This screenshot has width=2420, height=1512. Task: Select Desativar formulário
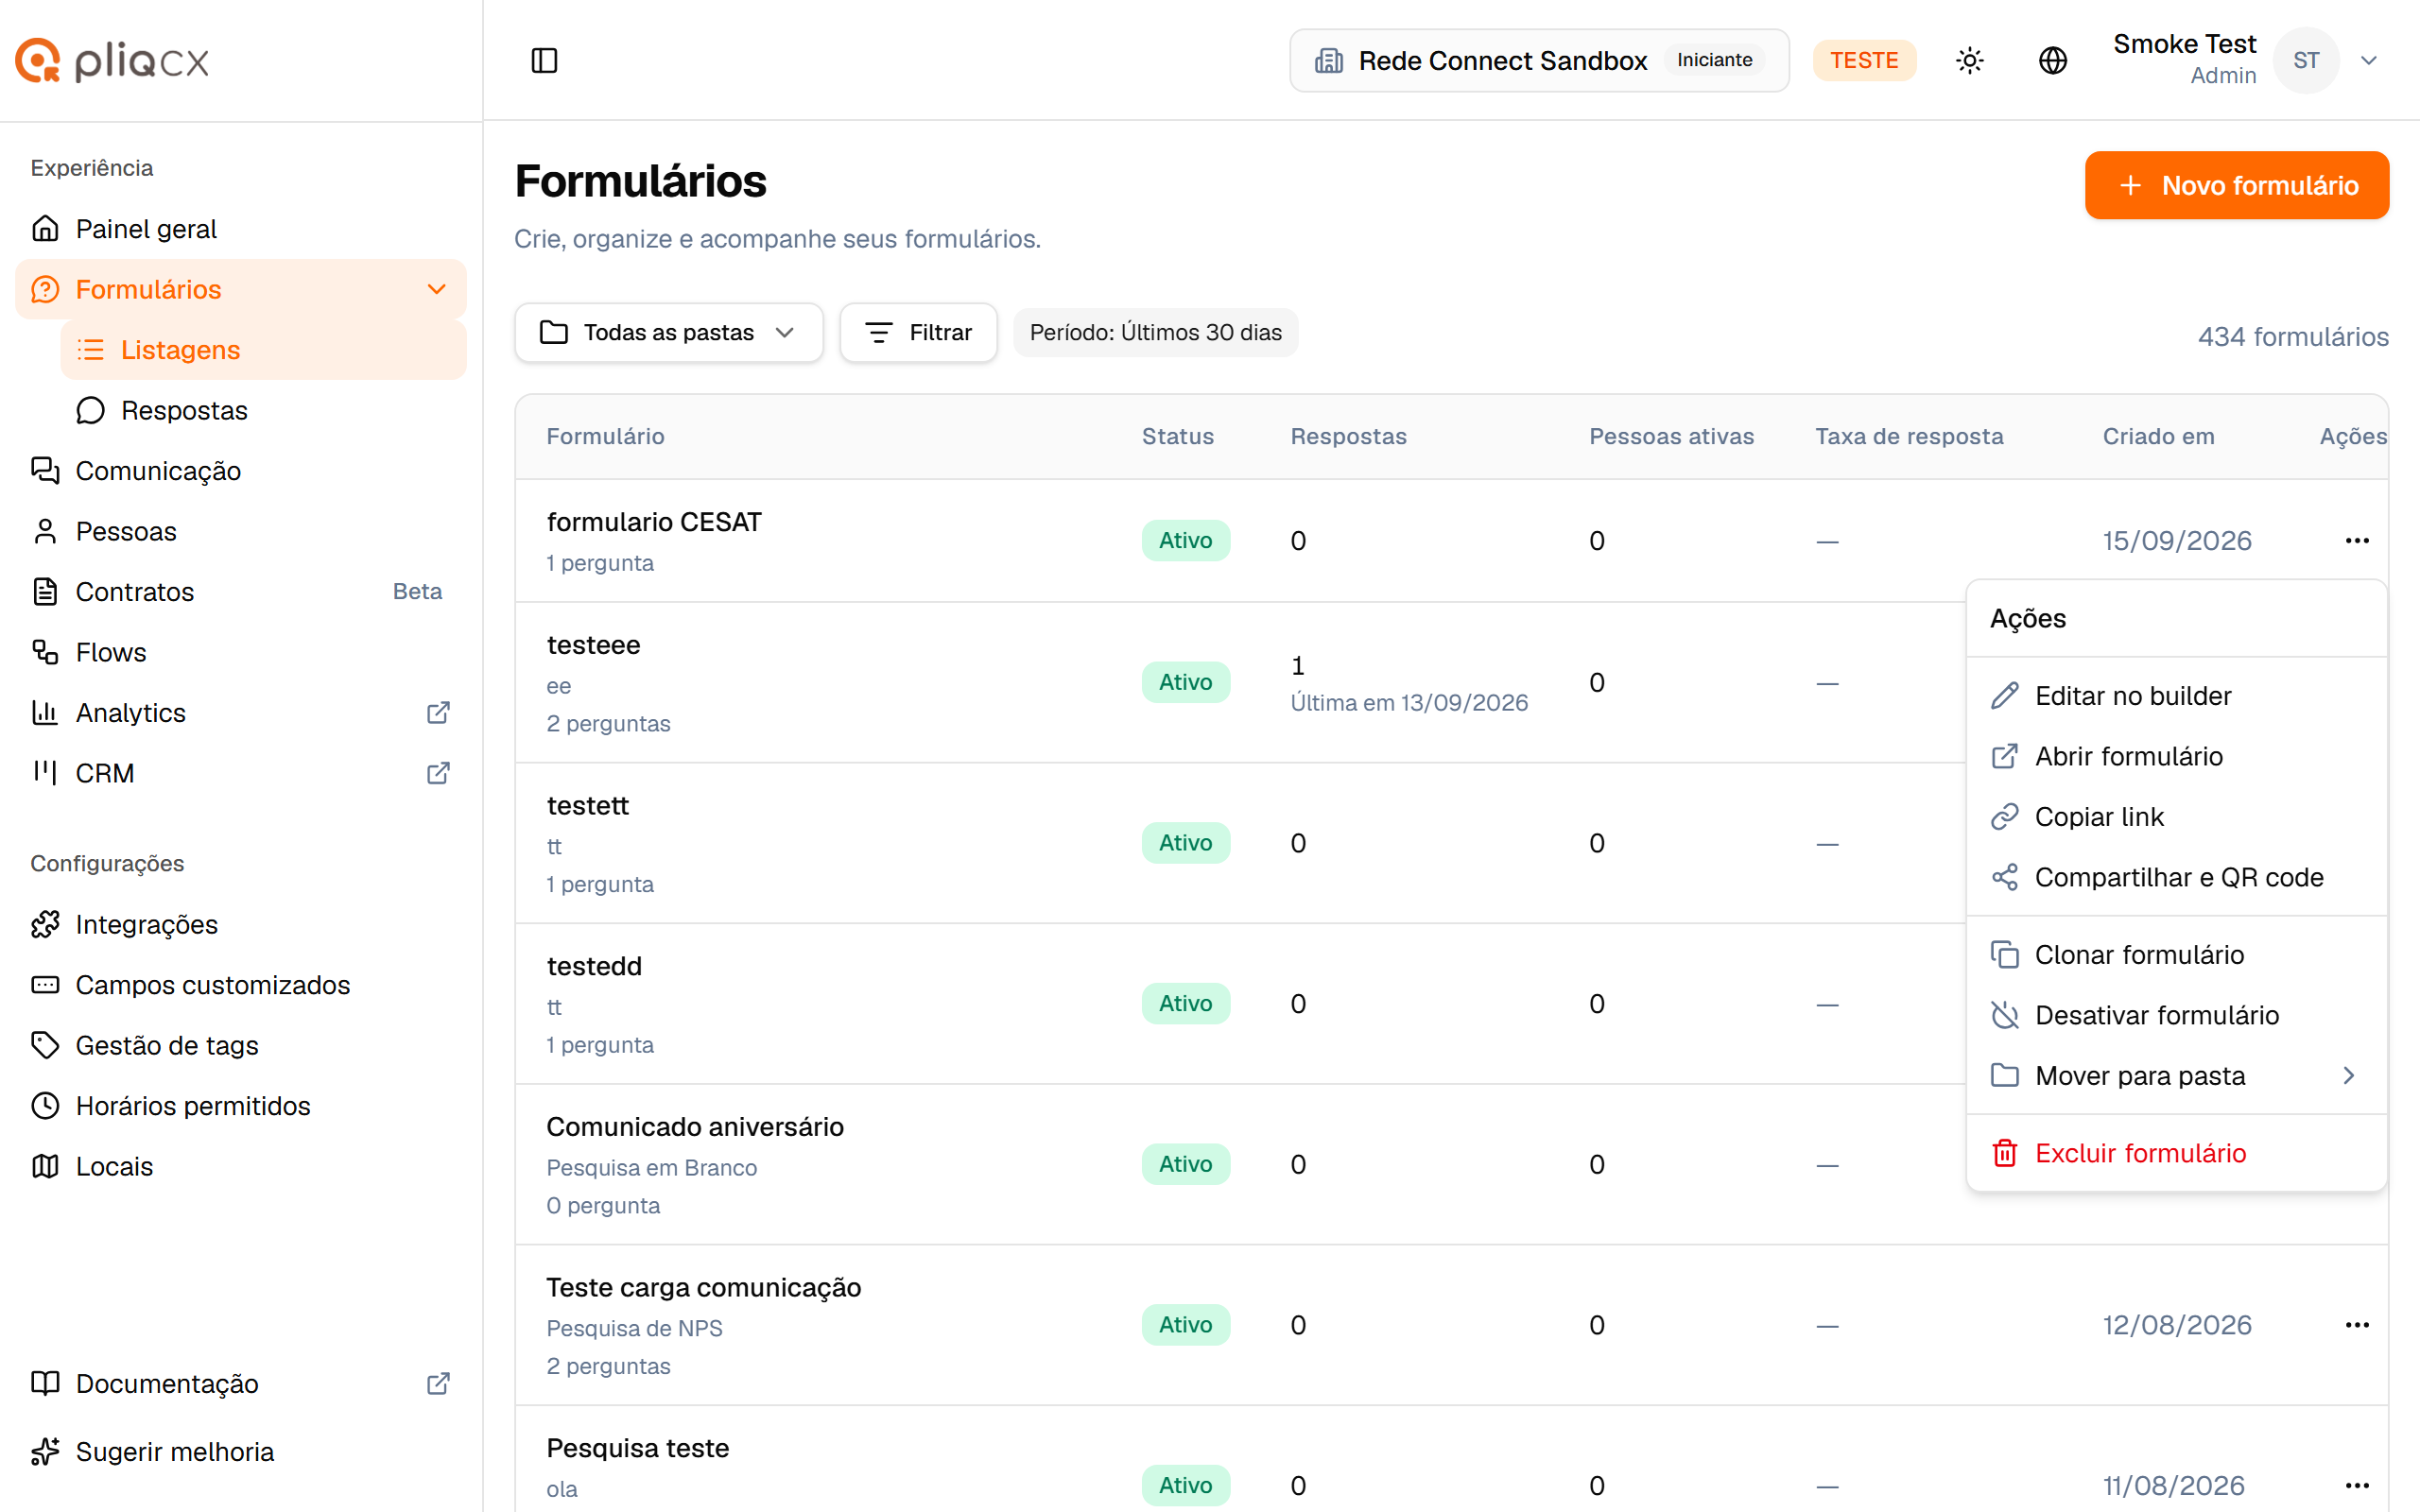2176,1015
